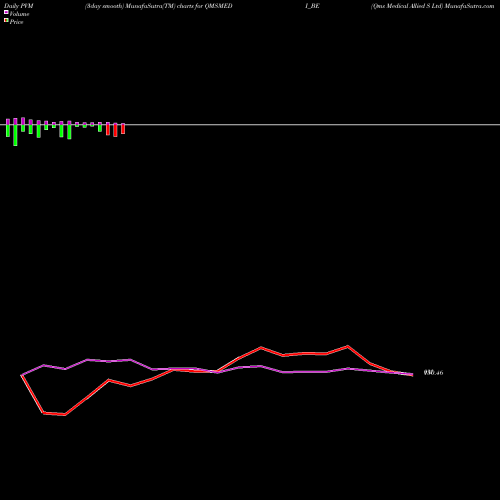Select the 'Price' legend label
Screen dimensions: 500x500
16,22
